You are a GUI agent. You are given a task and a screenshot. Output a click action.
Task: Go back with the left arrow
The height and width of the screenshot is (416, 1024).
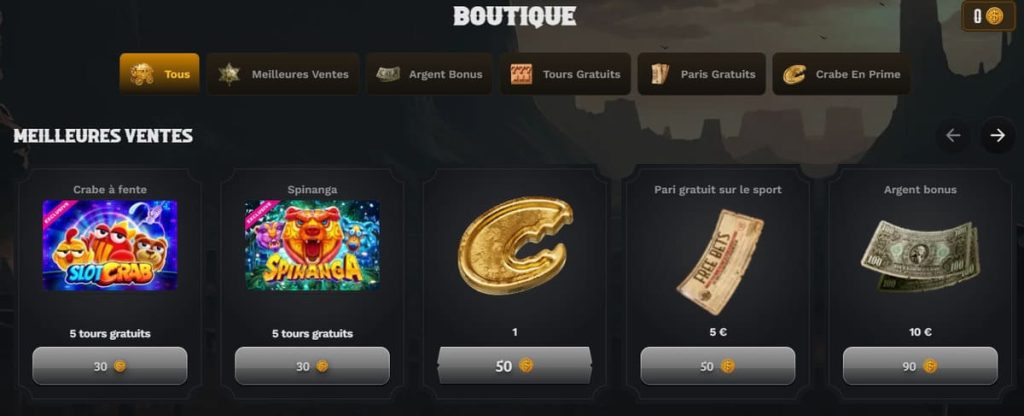point(953,135)
